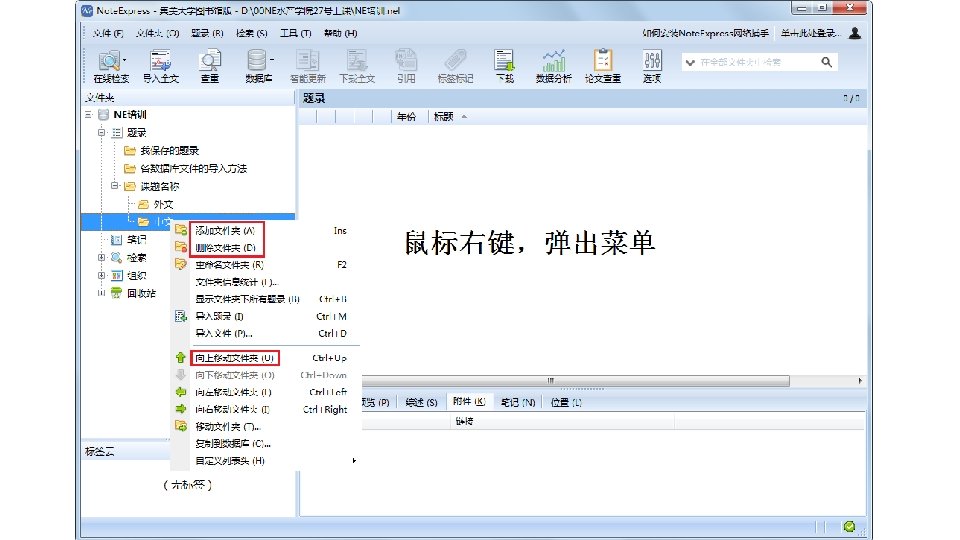
Task: Select the 外文 folder
Action: pyautogui.click(x=163, y=204)
